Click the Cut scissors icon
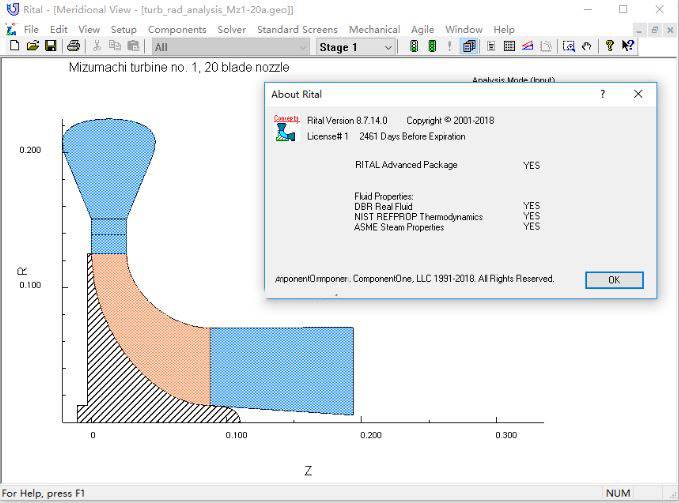The height and width of the screenshot is (503, 679). point(97,46)
